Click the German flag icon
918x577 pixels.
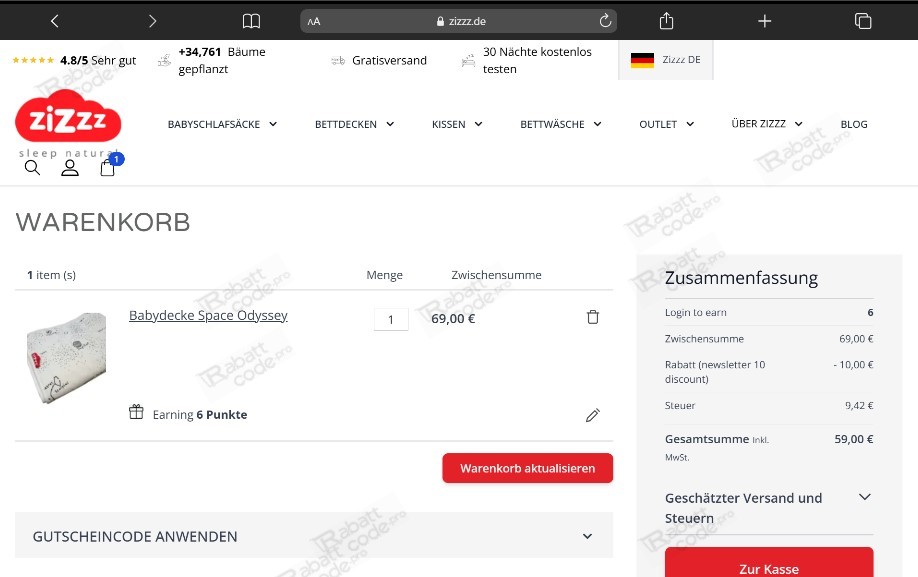pyautogui.click(x=642, y=60)
